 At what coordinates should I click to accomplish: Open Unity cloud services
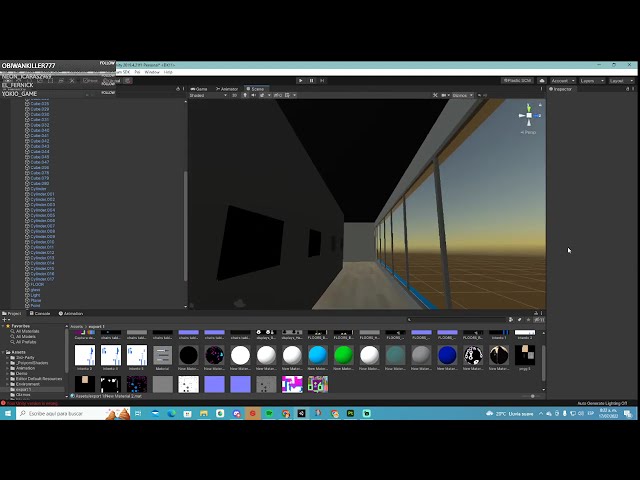542,81
